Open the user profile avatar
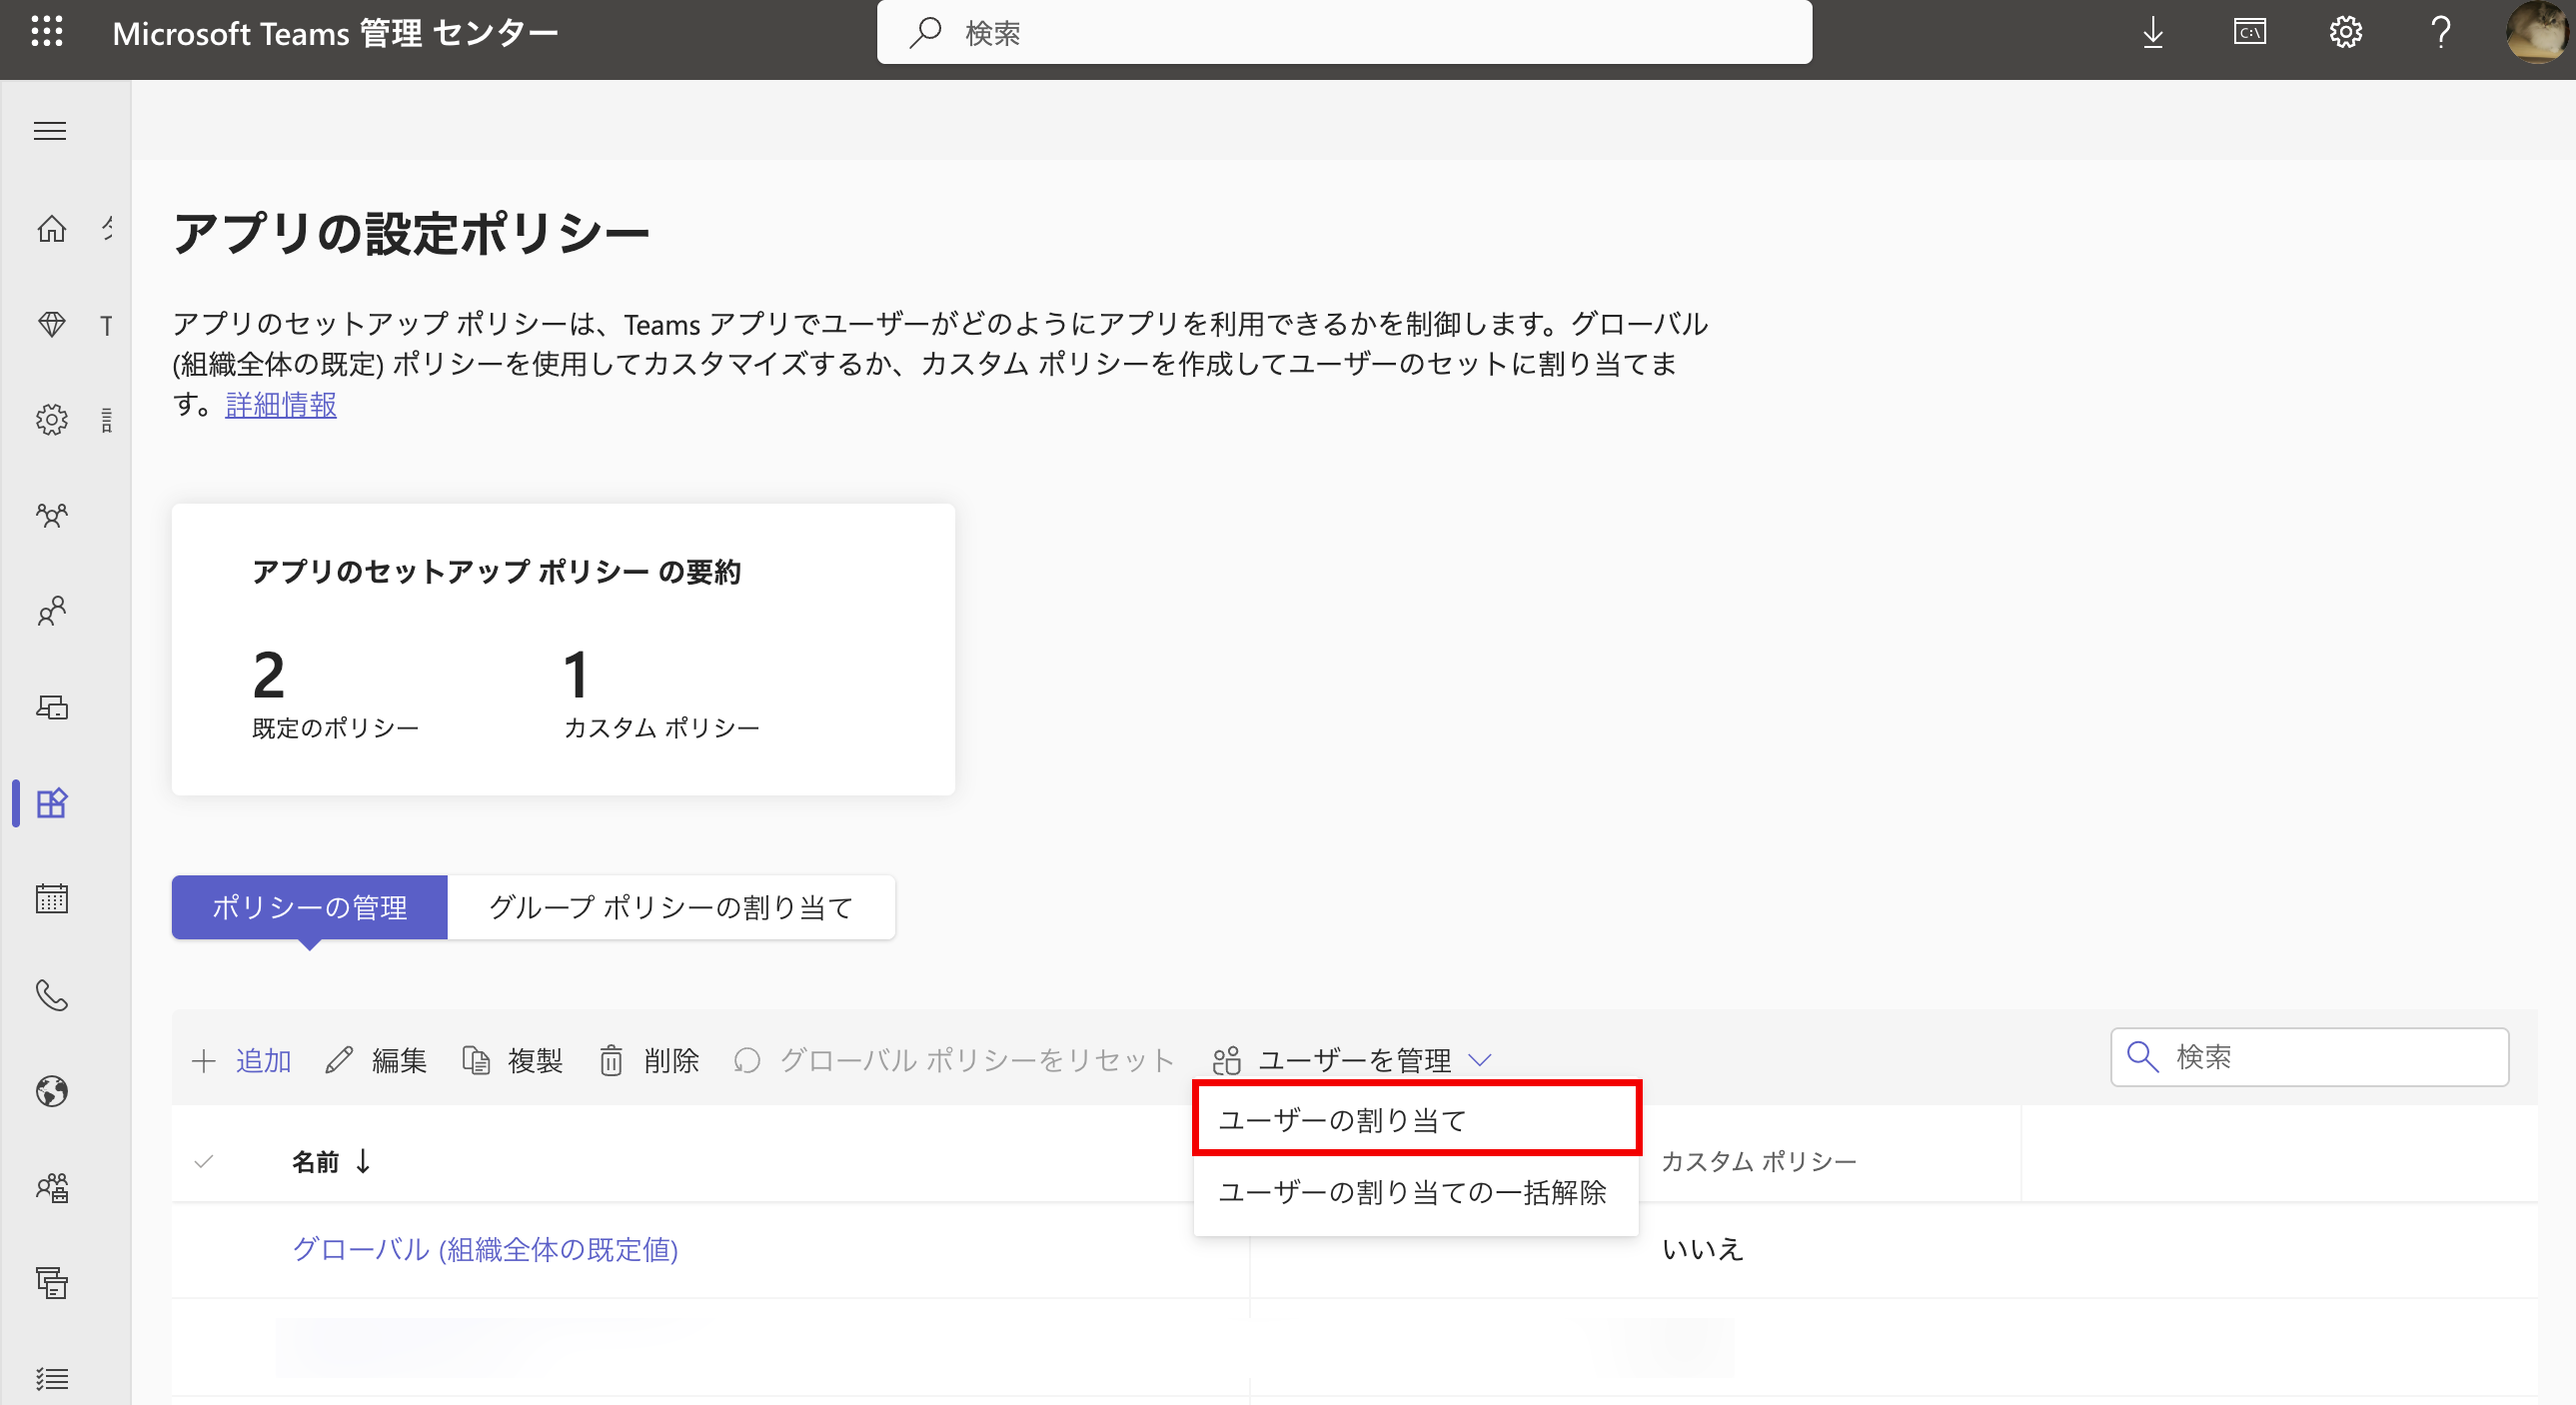 (x=2536, y=32)
